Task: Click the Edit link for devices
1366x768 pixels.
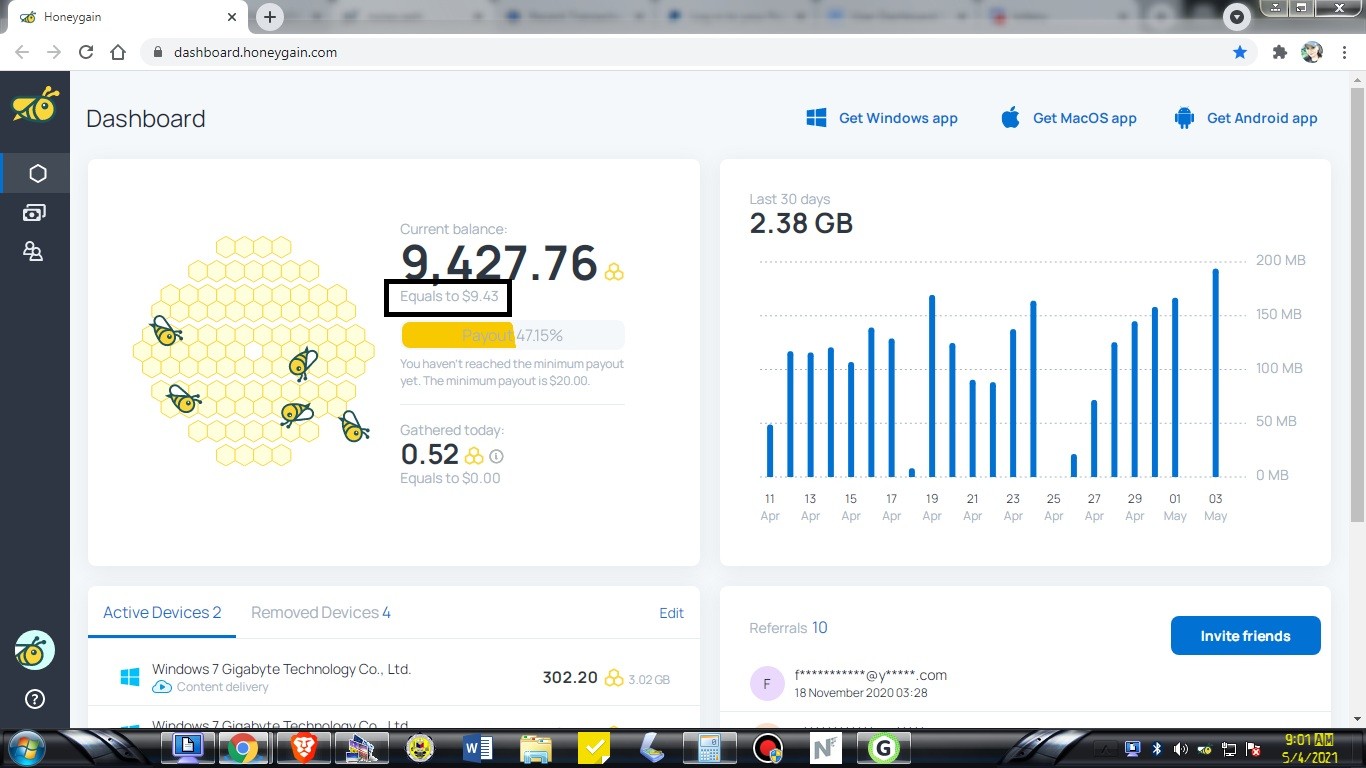Action: 671,613
